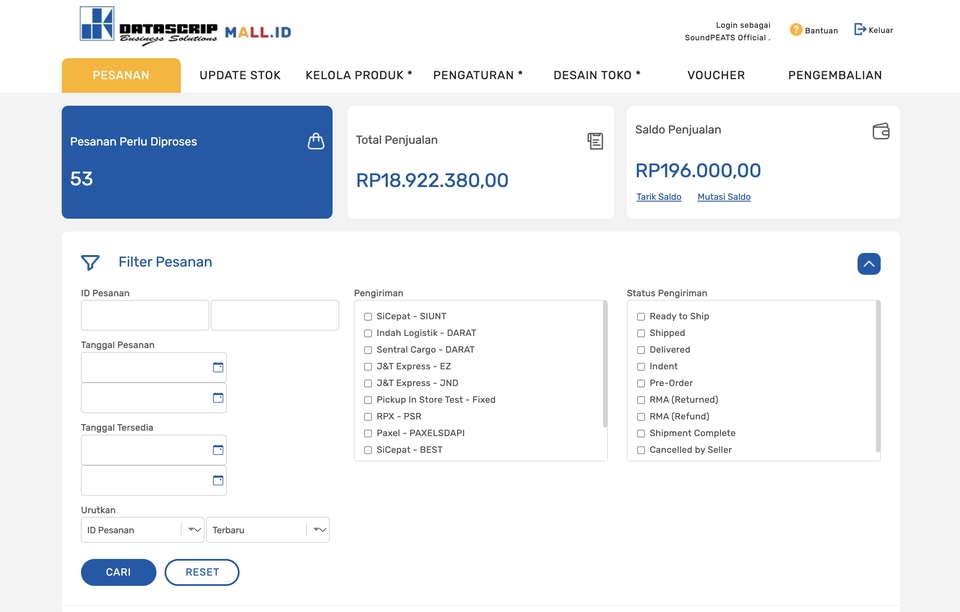Open the calendar picker for Tanggal Tersedia
Viewport: 960px width, 612px height.
[x=218, y=450]
